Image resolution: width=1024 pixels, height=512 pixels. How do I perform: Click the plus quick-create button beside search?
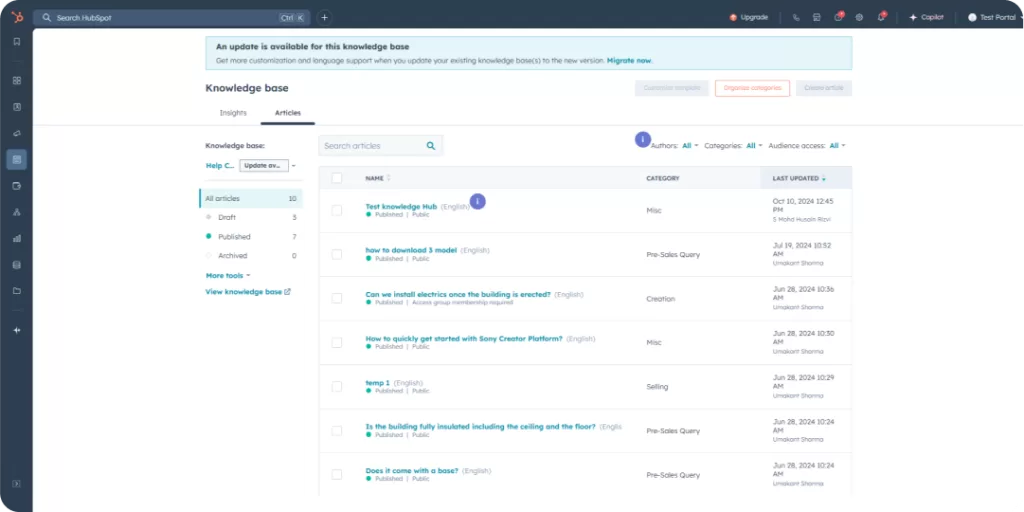click(x=325, y=18)
